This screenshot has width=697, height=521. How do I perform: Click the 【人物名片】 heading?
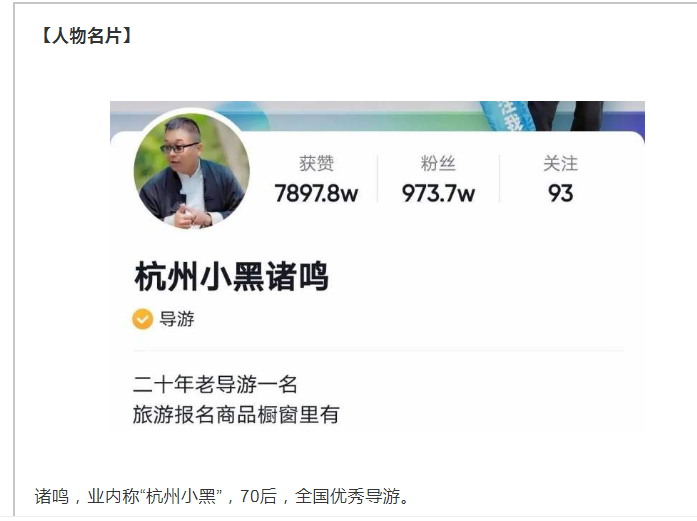(x=86, y=36)
